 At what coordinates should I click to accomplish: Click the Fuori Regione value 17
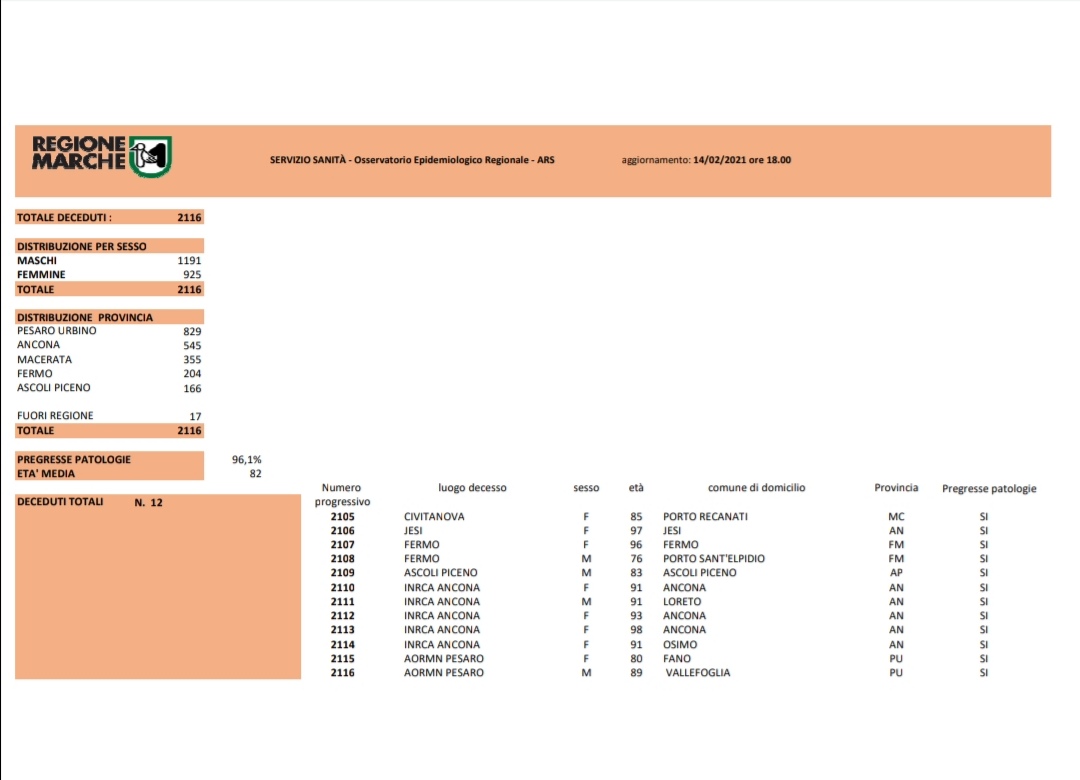[196, 416]
